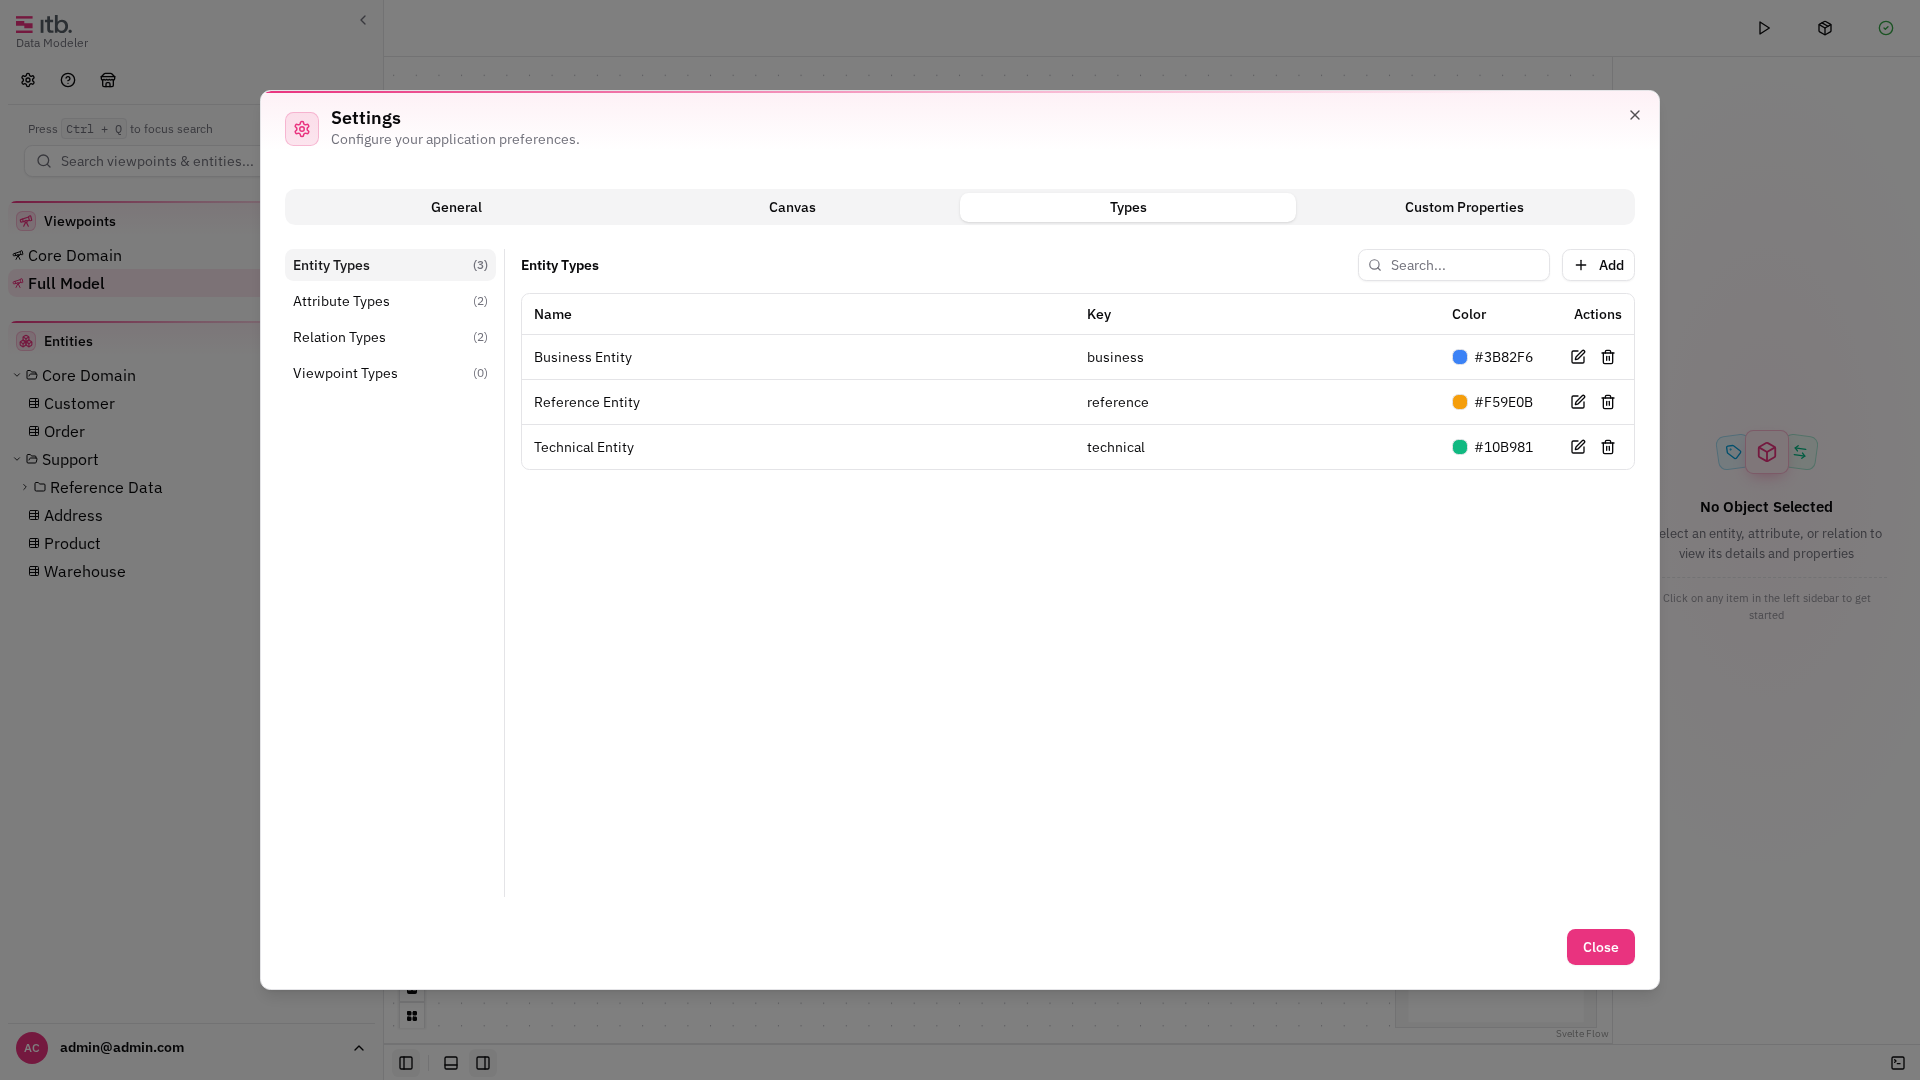Open the terminal icon in status bar
This screenshot has height=1080, width=1920.
point(1898,1063)
